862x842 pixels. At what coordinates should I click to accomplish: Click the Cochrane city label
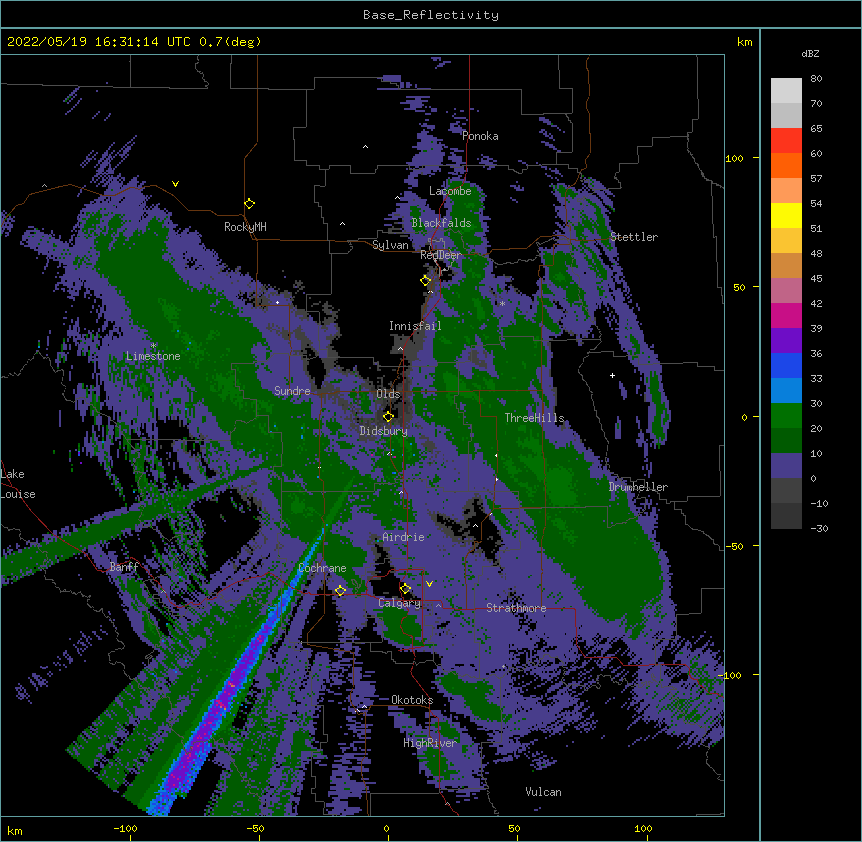[322, 568]
